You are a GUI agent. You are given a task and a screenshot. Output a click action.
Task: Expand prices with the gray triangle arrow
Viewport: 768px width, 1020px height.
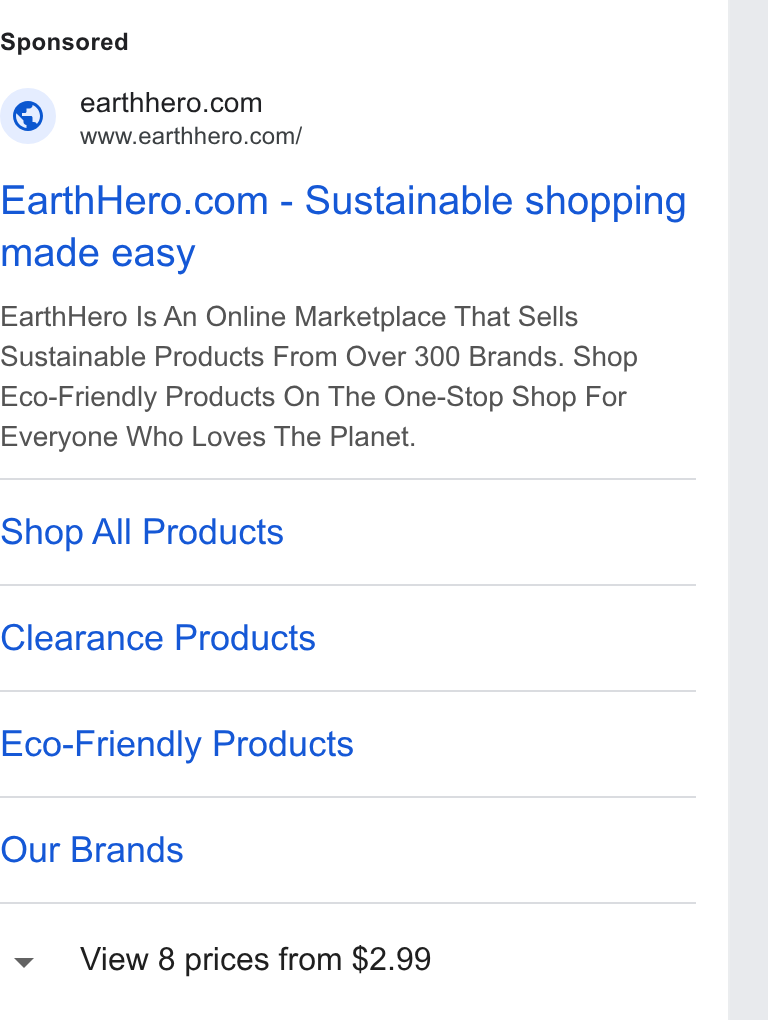tap(24, 962)
